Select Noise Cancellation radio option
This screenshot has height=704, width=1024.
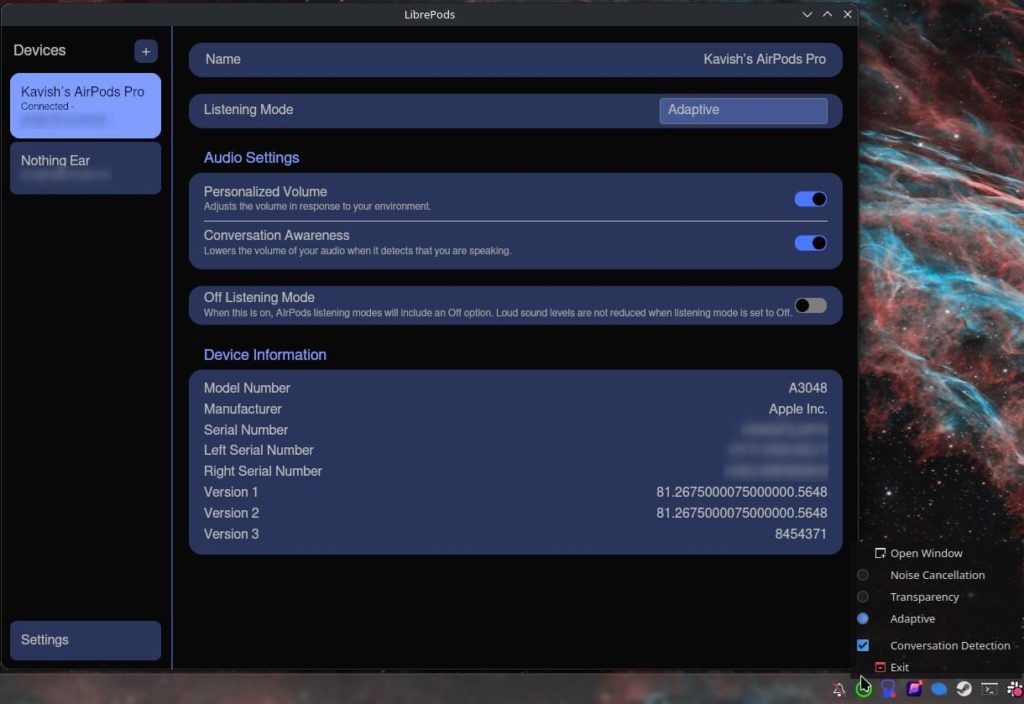(863, 575)
